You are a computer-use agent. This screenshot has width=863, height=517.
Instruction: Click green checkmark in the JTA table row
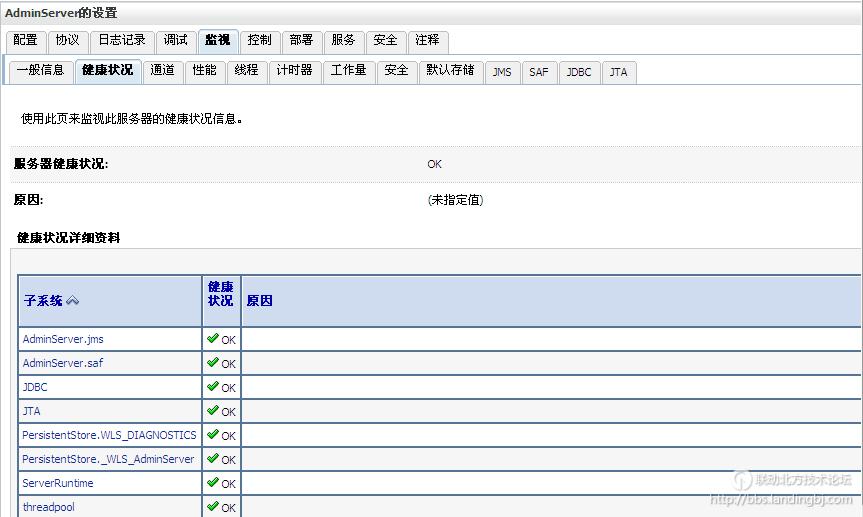pyautogui.click(x=213, y=410)
